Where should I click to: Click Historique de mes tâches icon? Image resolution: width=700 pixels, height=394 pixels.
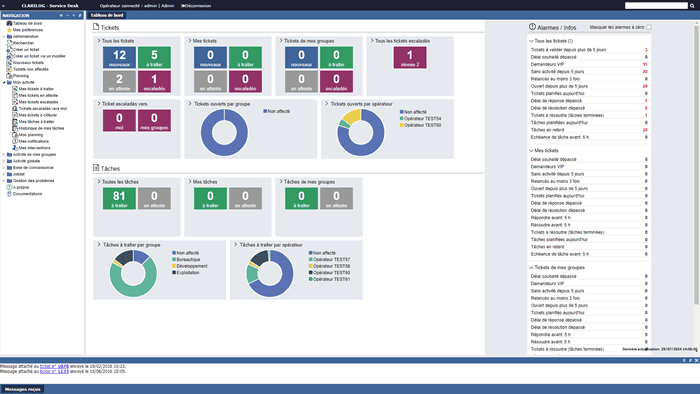(x=15, y=128)
